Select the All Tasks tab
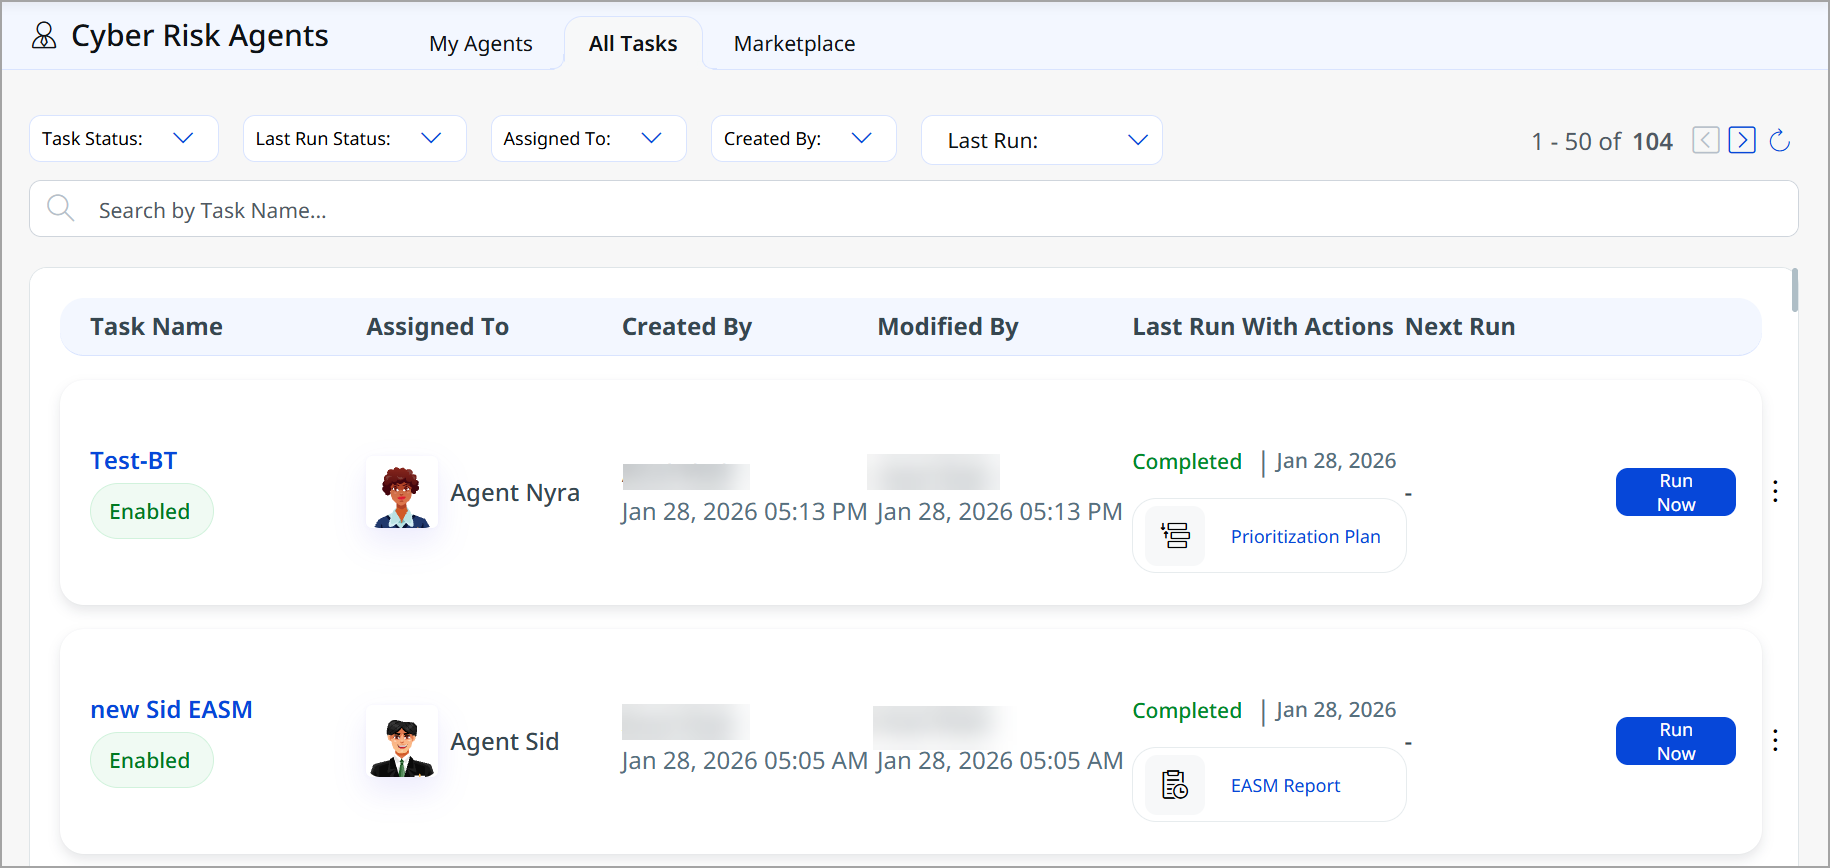1830x868 pixels. (633, 44)
